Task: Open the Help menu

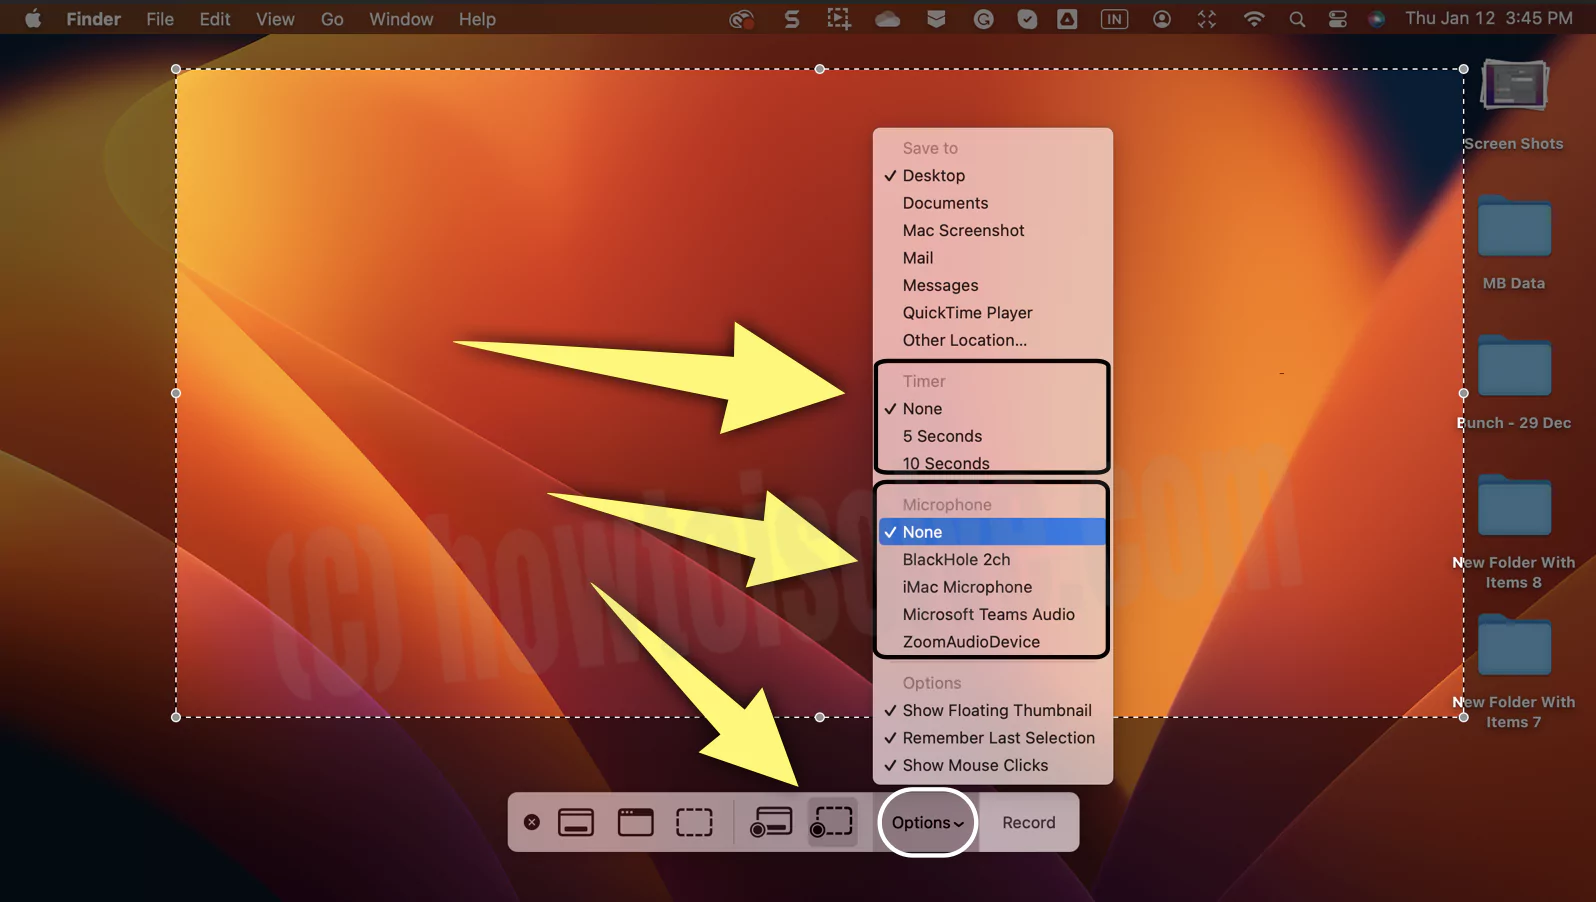Action: (477, 19)
